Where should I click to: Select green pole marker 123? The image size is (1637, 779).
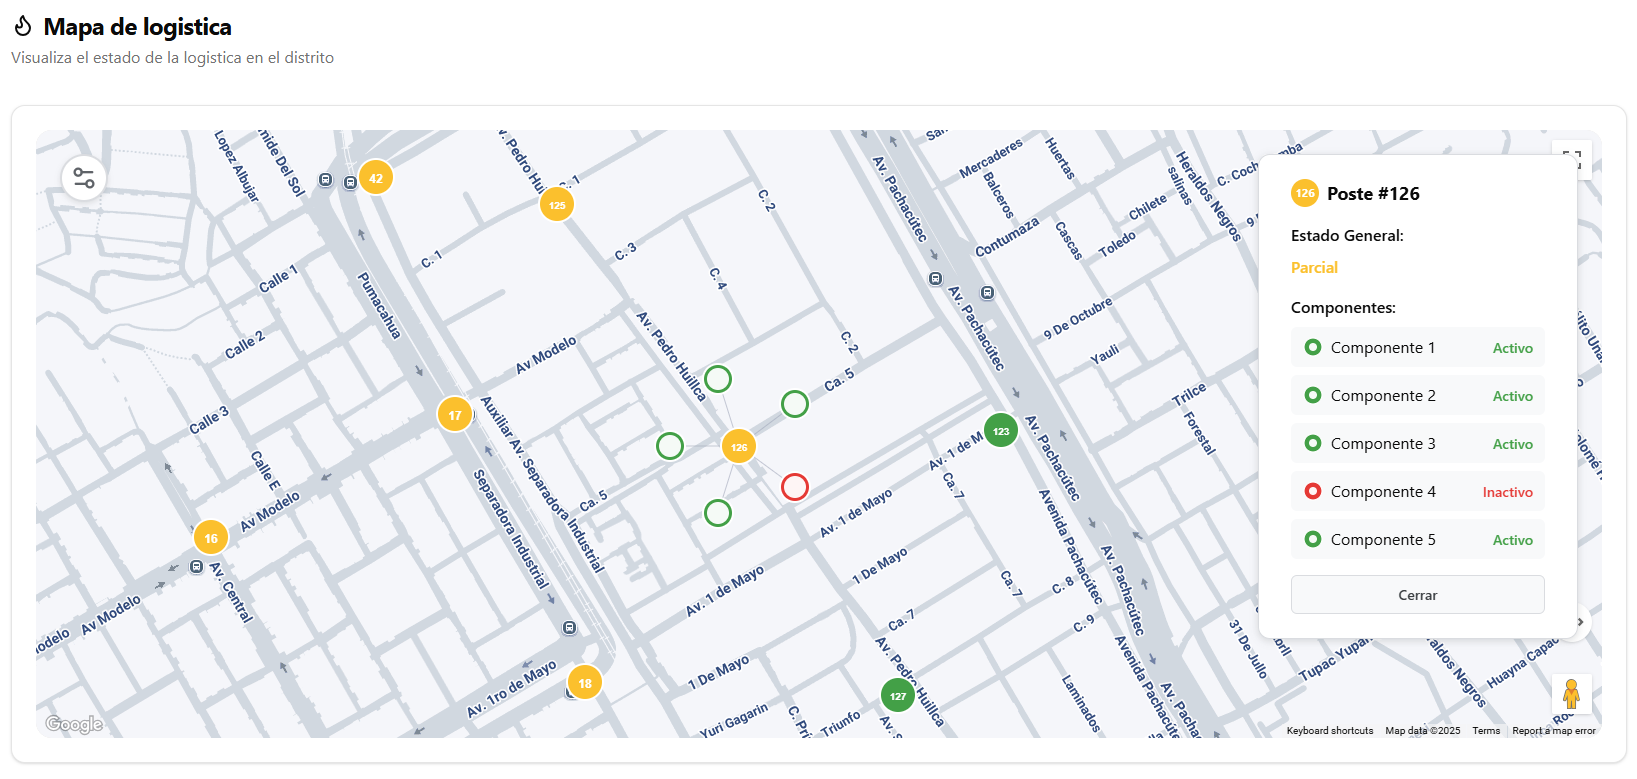pos(1001,431)
